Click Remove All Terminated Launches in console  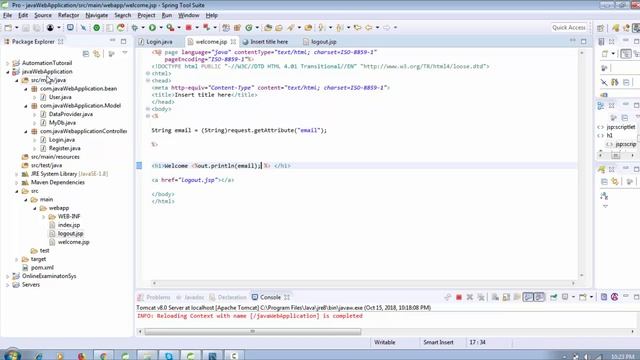pyautogui.click(x=481, y=297)
